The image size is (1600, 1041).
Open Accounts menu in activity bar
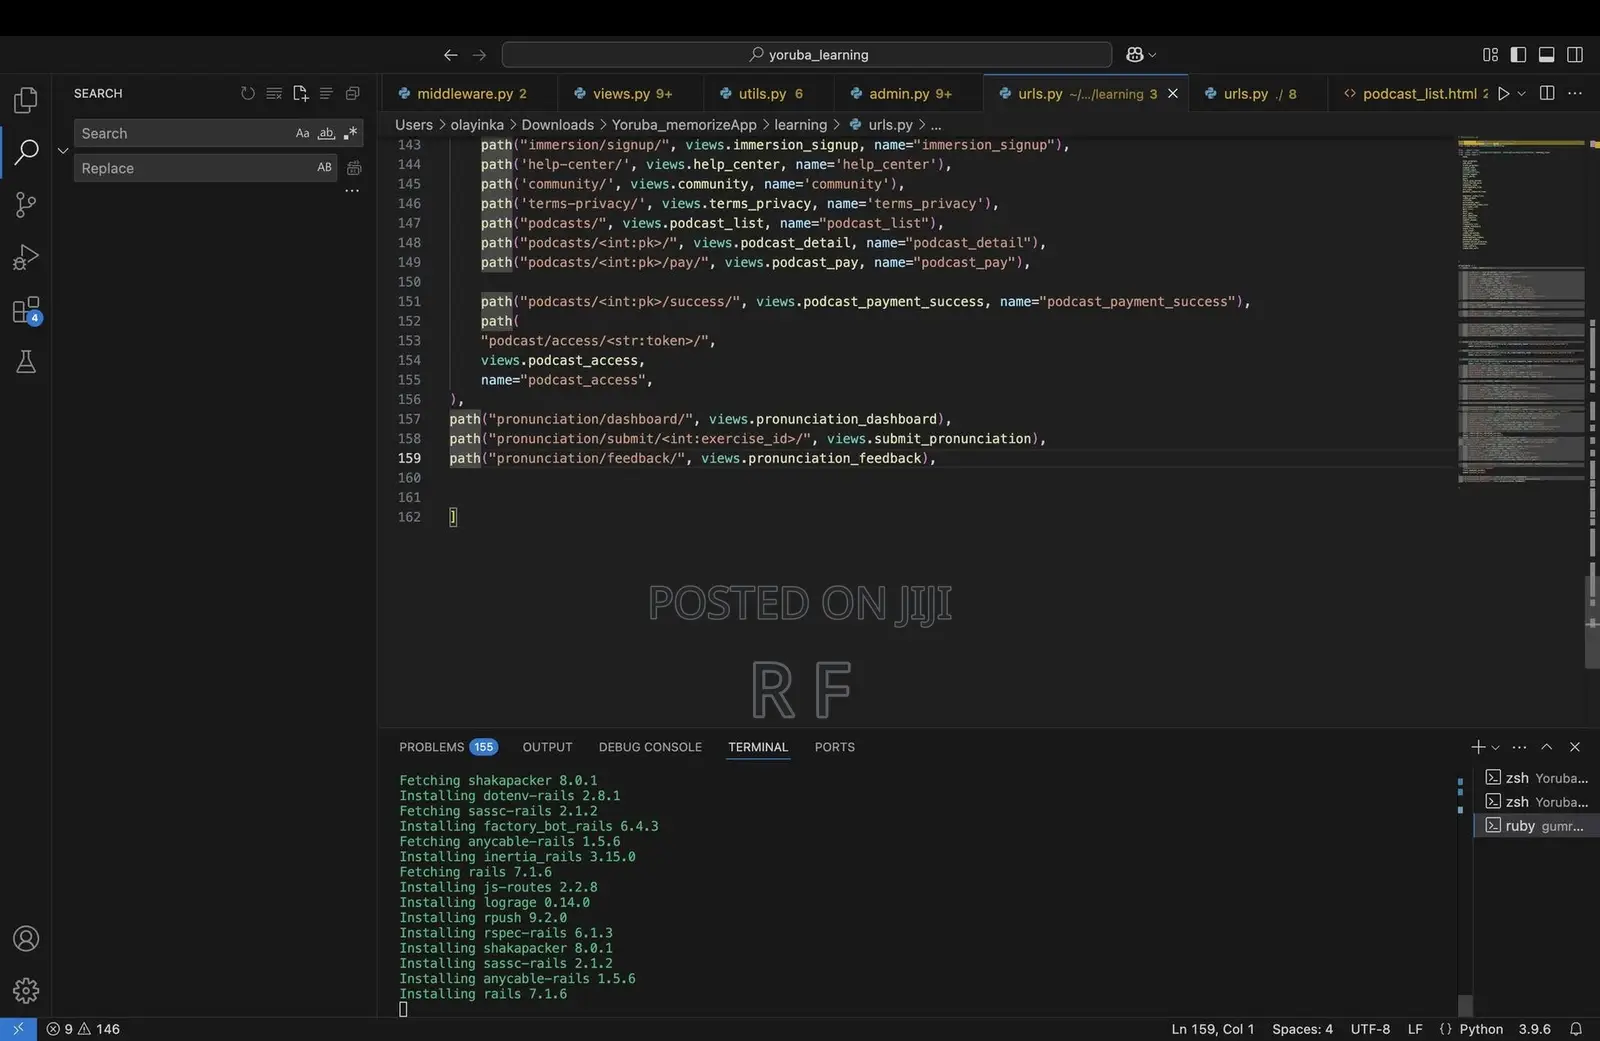26,938
